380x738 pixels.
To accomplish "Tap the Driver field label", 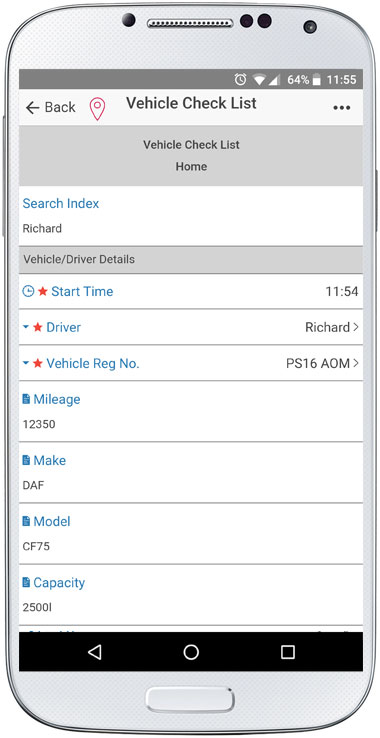I will (x=64, y=327).
